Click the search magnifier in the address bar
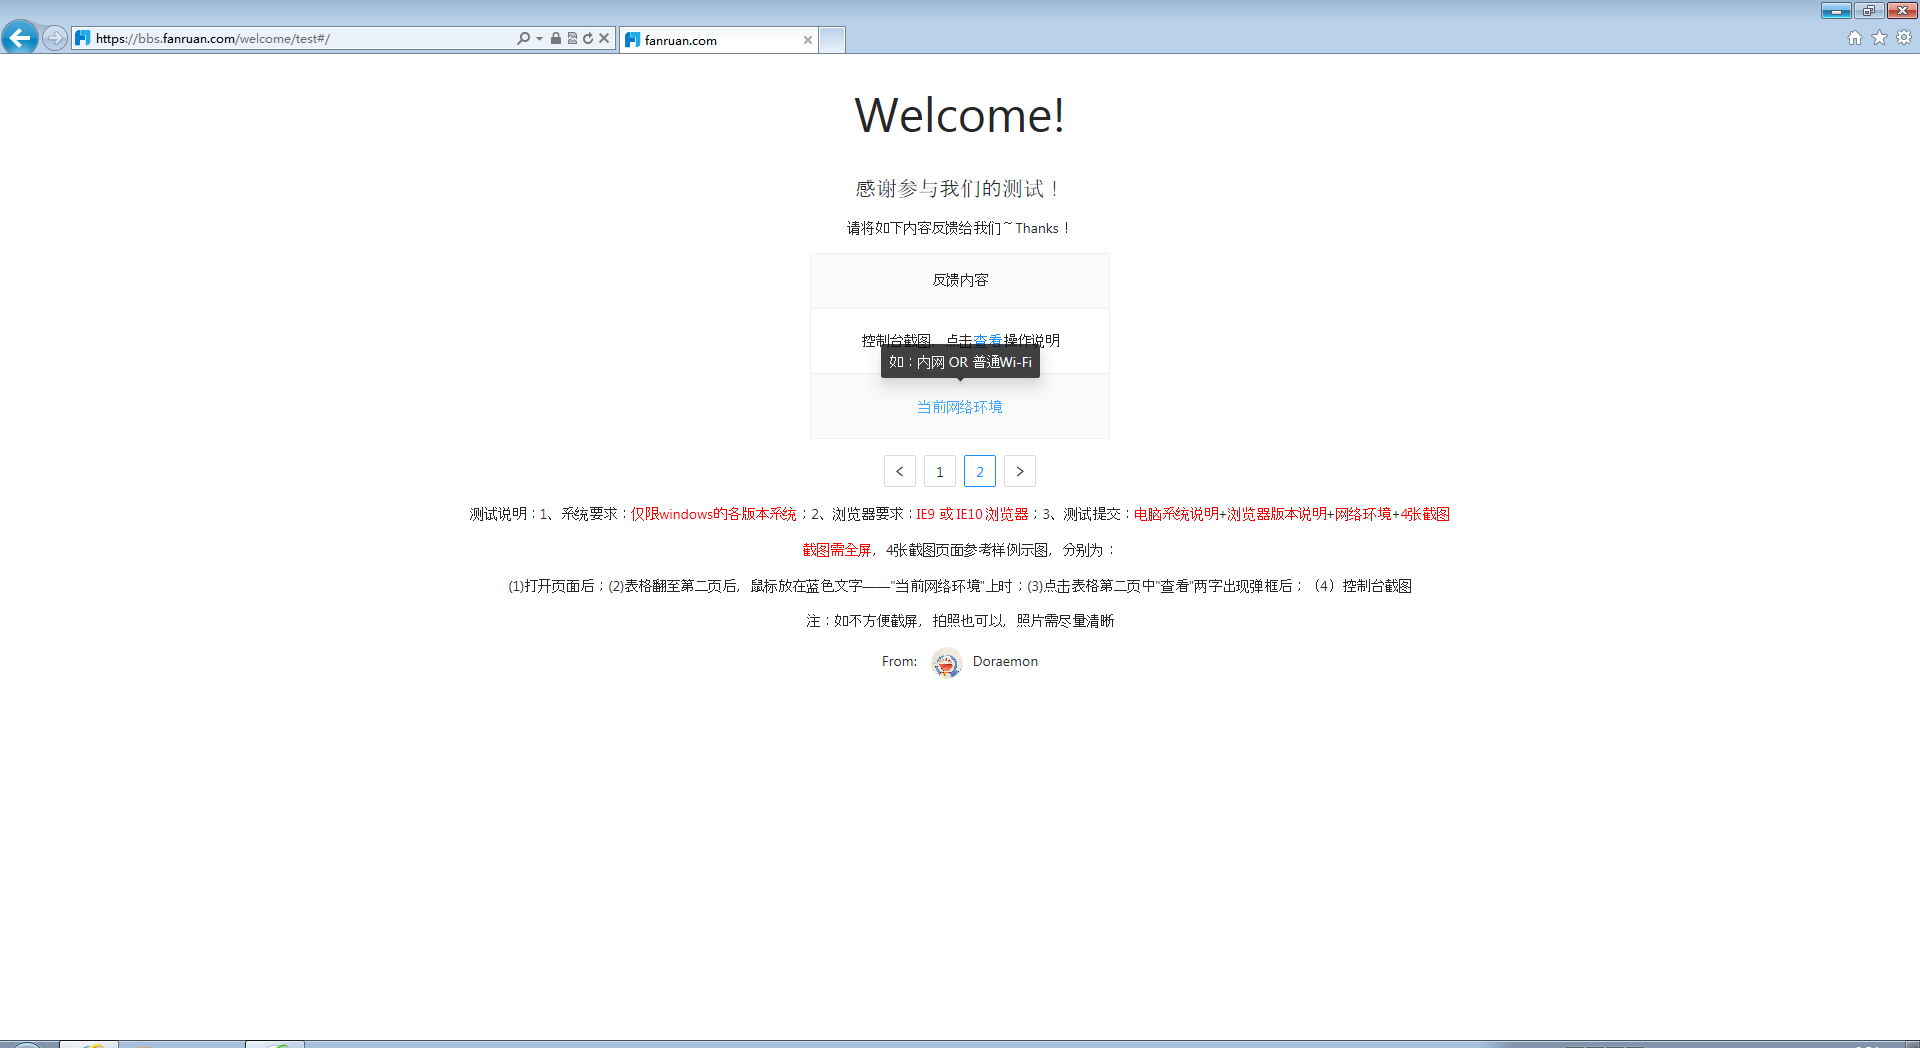1920x1048 pixels. (523, 38)
